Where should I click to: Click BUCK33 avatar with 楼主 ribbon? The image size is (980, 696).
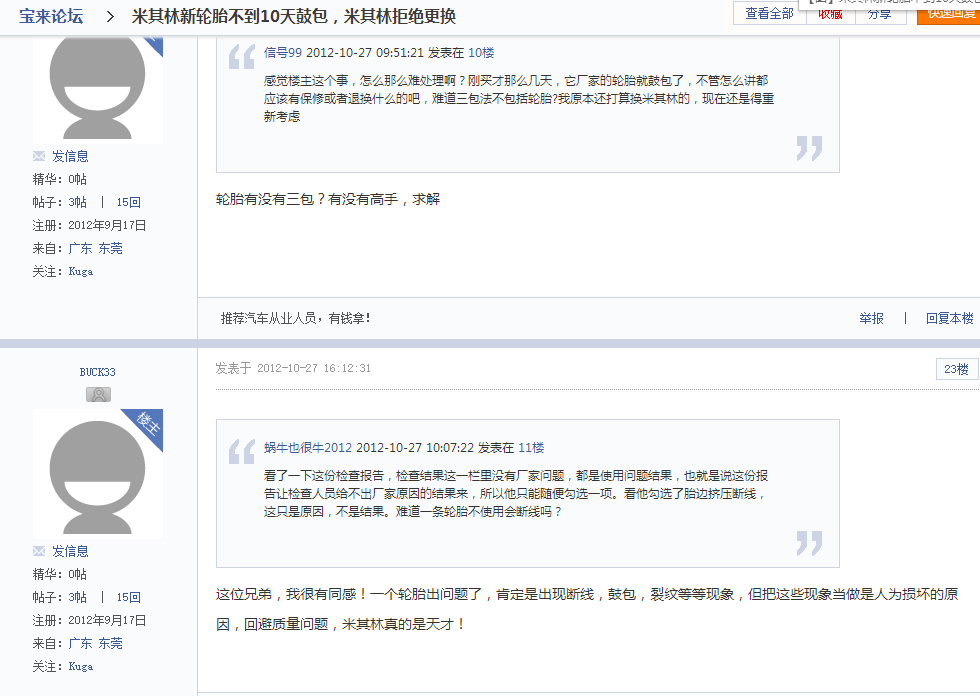pos(98,474)
